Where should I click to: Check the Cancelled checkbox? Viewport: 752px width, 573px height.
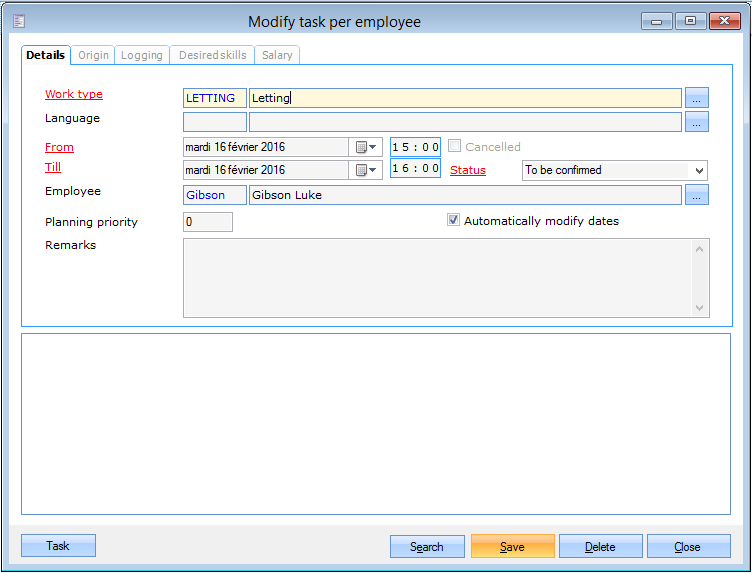(x=455, y=147)
